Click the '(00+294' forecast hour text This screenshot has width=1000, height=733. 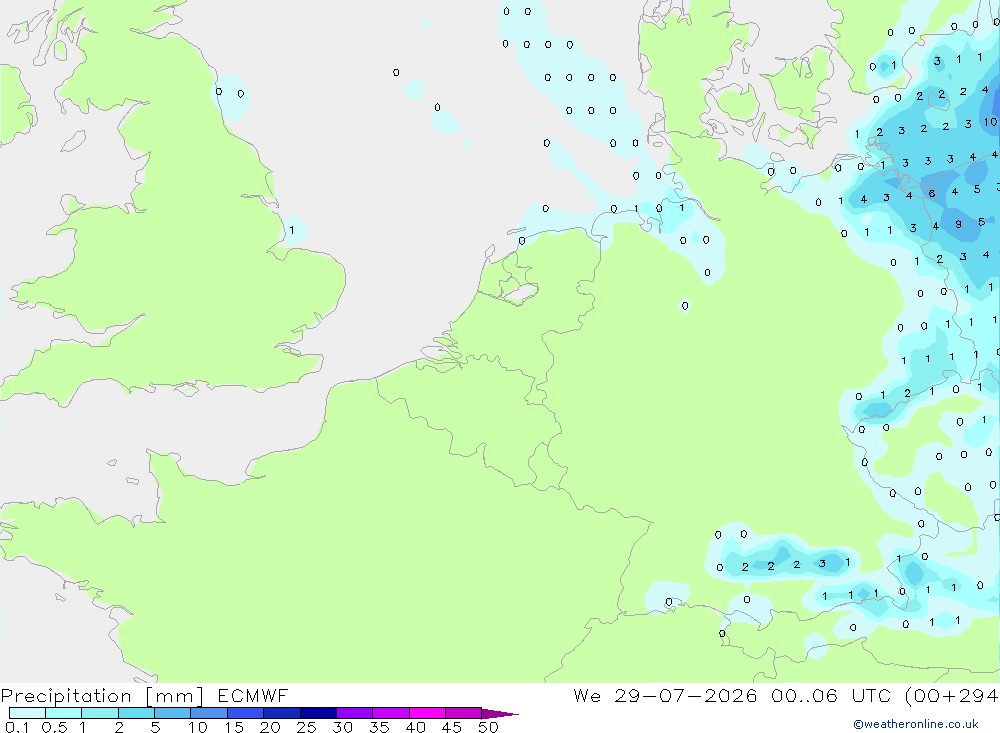pyautogui.click(x=952, y=696)
